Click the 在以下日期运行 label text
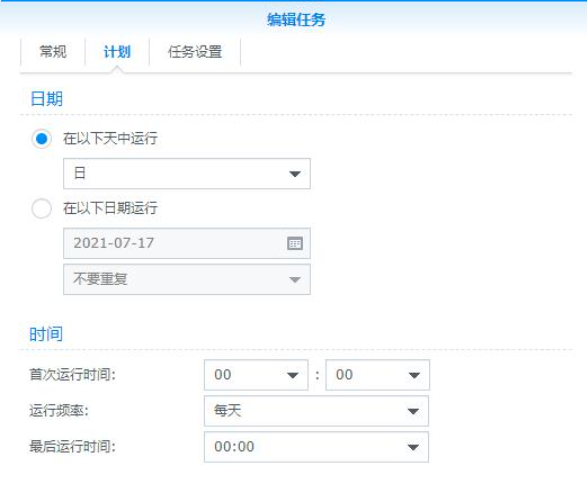The height and width of the screenshot is (486, 587). [110, 208]
